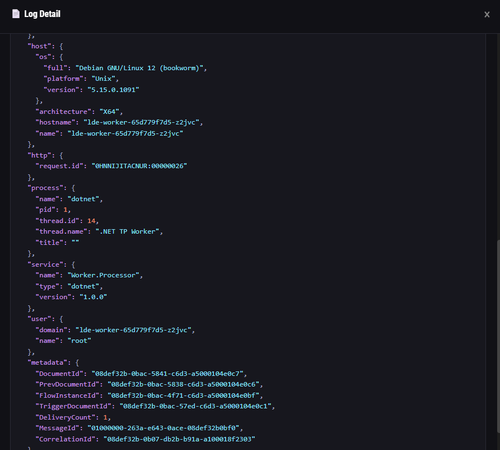This screenshot has height=450, width=500.
Task: Click the service version 1.0.0 value
Action: (x=93, y=297)
